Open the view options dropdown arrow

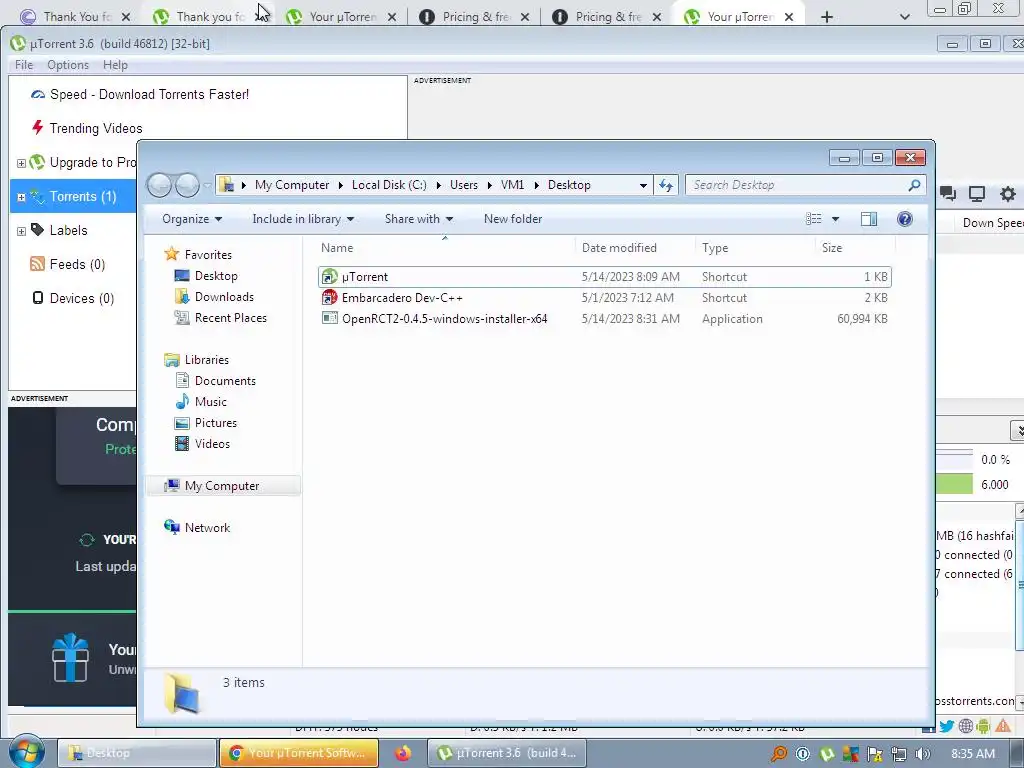click(x=835, y=219)
